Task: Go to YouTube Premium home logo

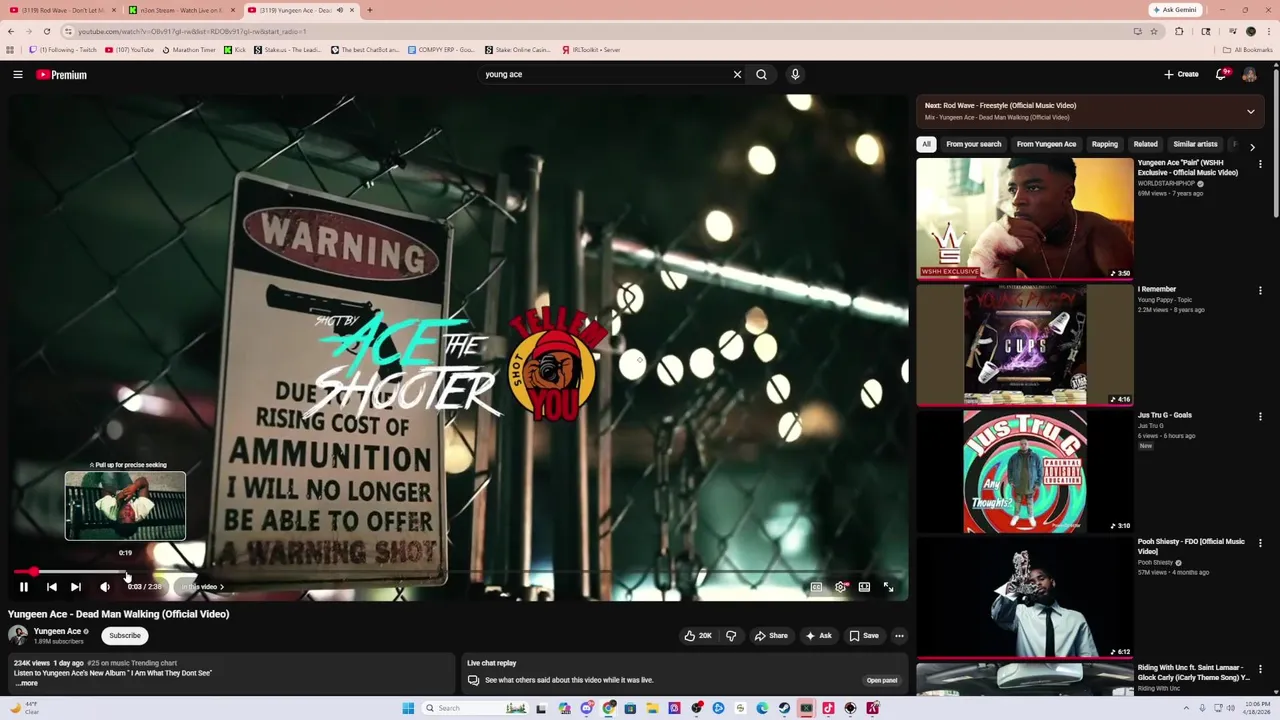Action: 62,74
